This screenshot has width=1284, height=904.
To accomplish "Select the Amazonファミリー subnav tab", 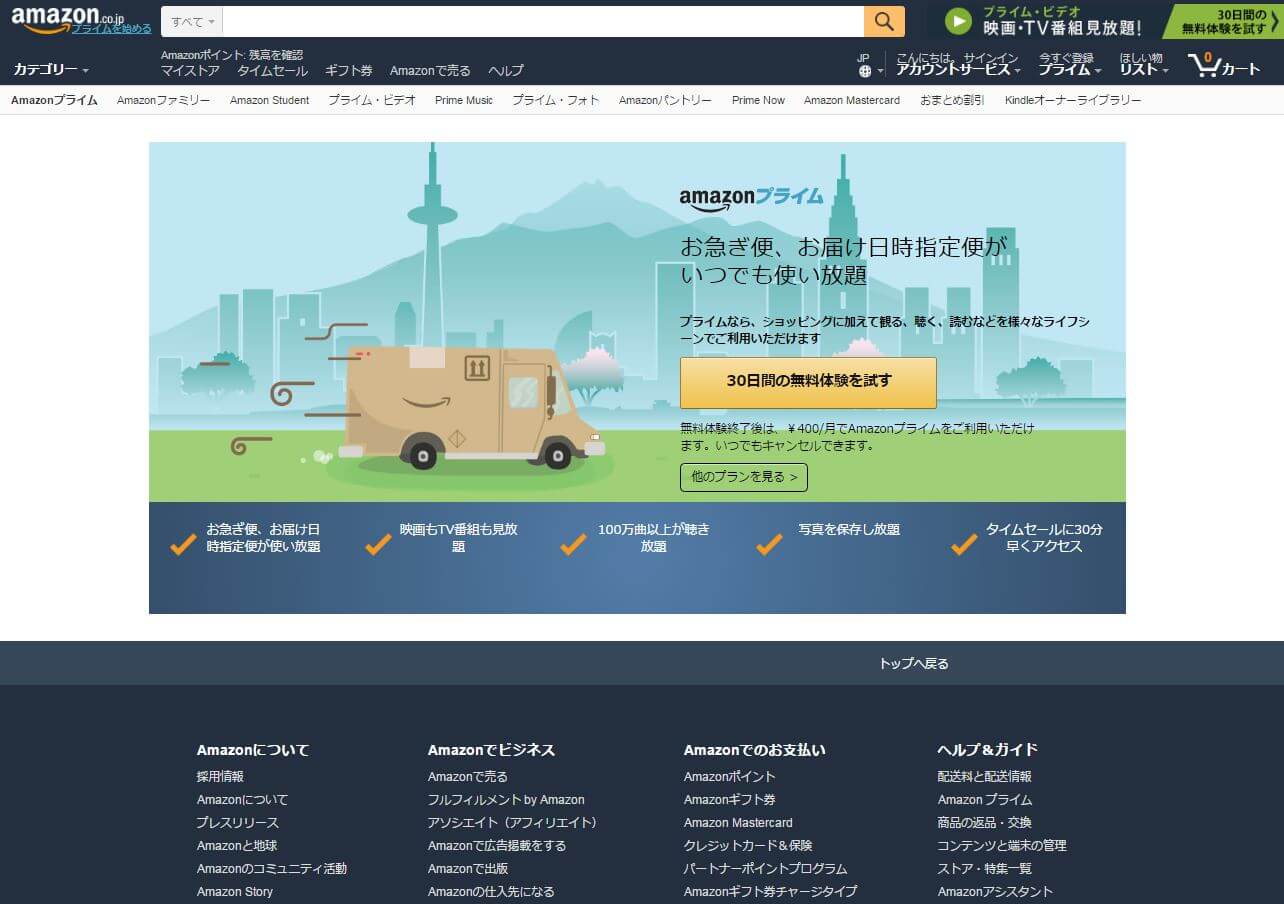I will [x=163, y=100].
